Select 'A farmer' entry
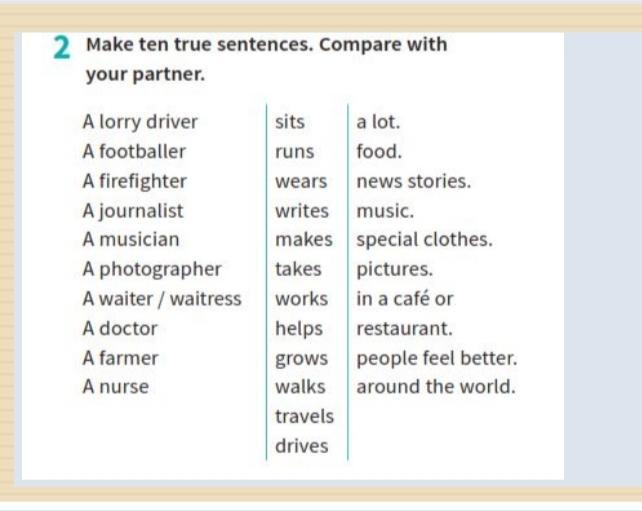 coord(120,358)
